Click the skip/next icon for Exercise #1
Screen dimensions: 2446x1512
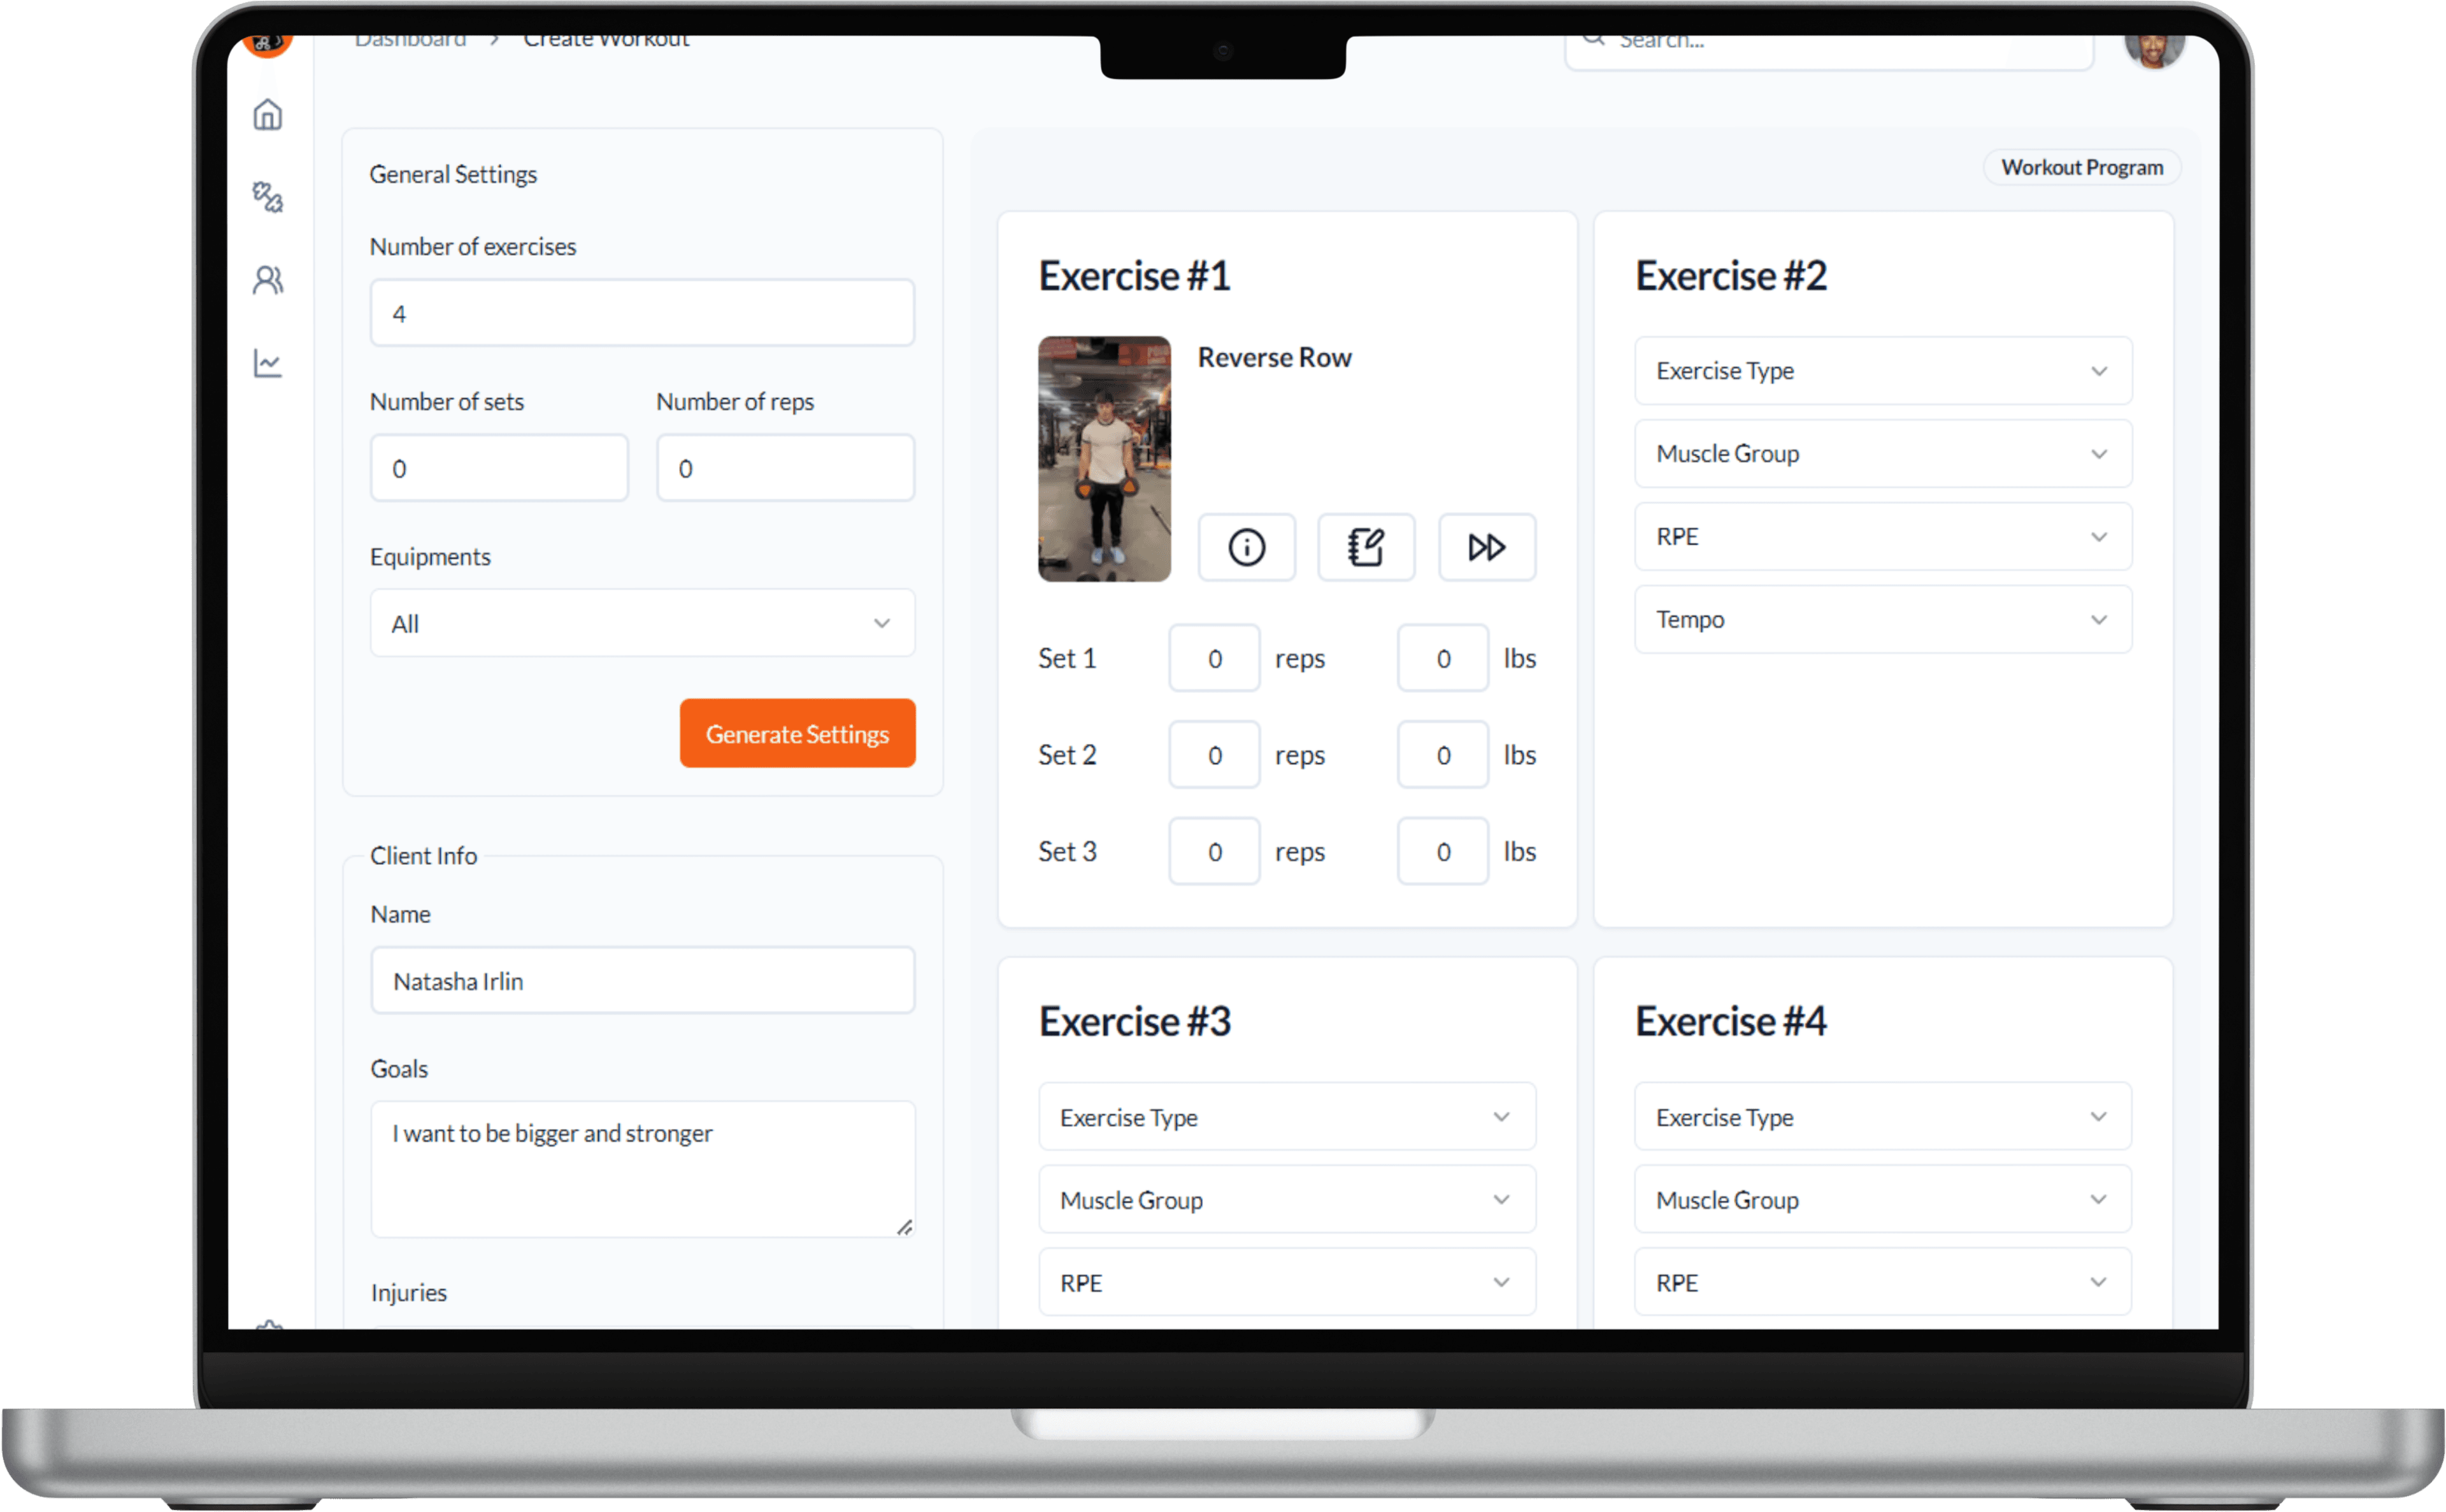[x=1484, y=546]
